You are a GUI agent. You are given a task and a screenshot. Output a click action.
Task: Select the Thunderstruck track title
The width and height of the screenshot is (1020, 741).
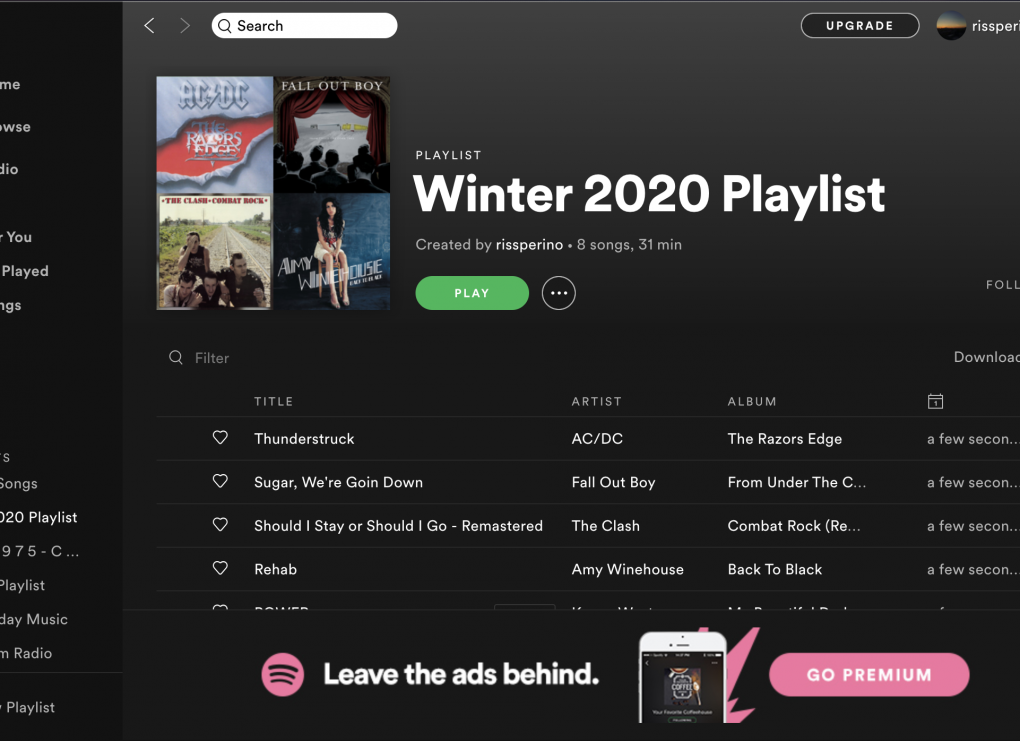click(x=304, y=438)
